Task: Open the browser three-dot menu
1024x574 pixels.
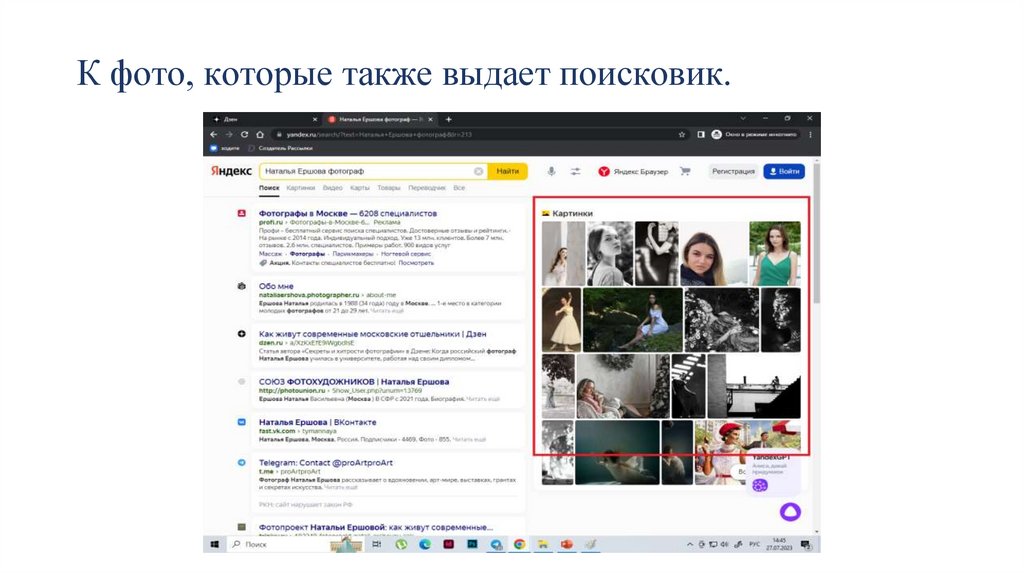Action: (x=811, y=134)
